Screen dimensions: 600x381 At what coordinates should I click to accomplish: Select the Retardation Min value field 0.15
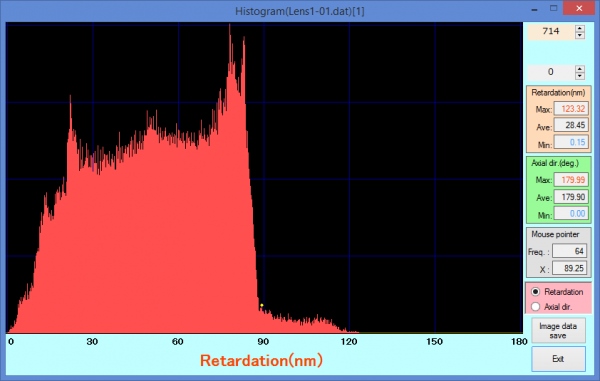point(571,142)
